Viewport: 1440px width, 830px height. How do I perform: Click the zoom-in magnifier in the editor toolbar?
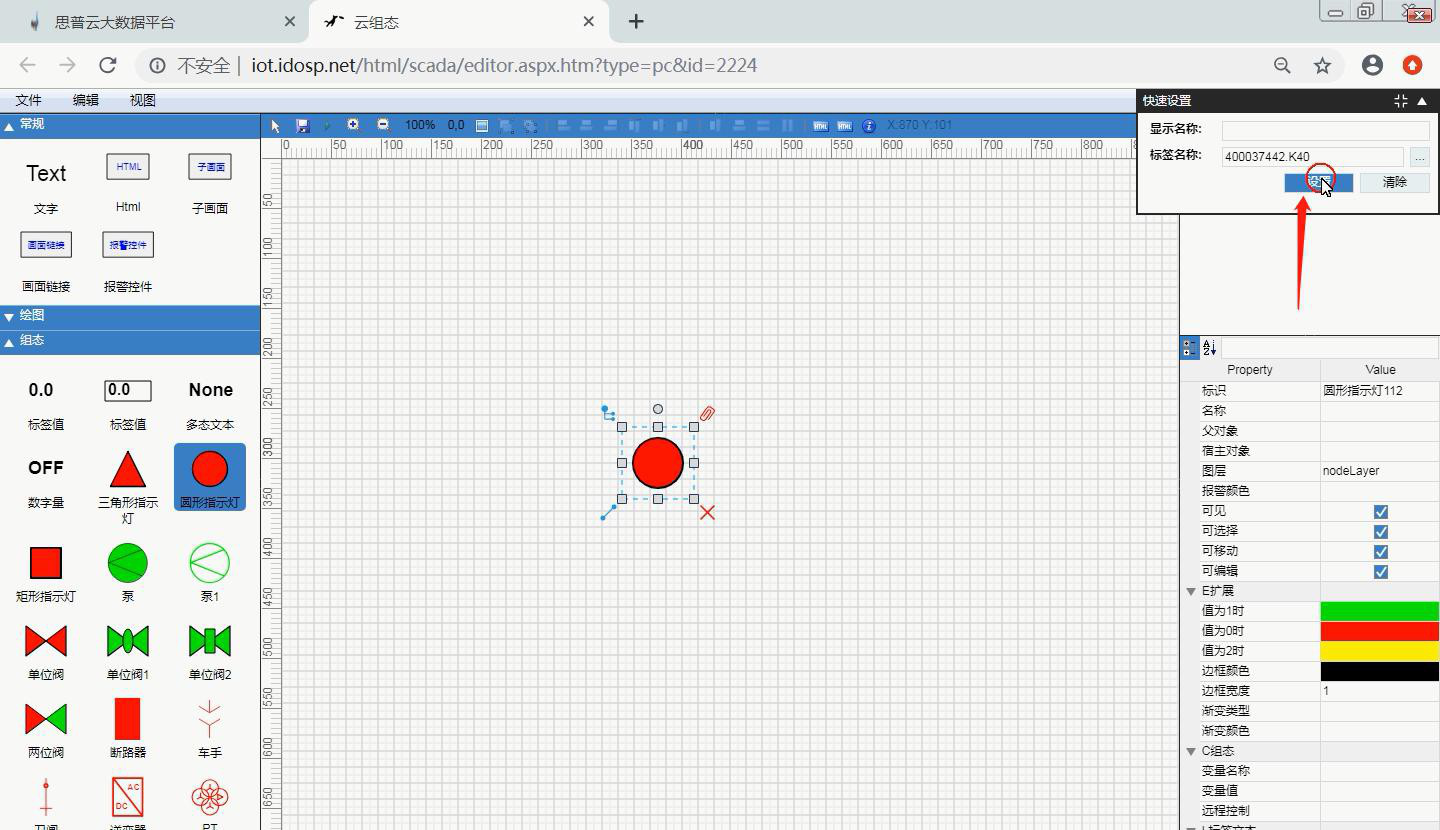353,125
